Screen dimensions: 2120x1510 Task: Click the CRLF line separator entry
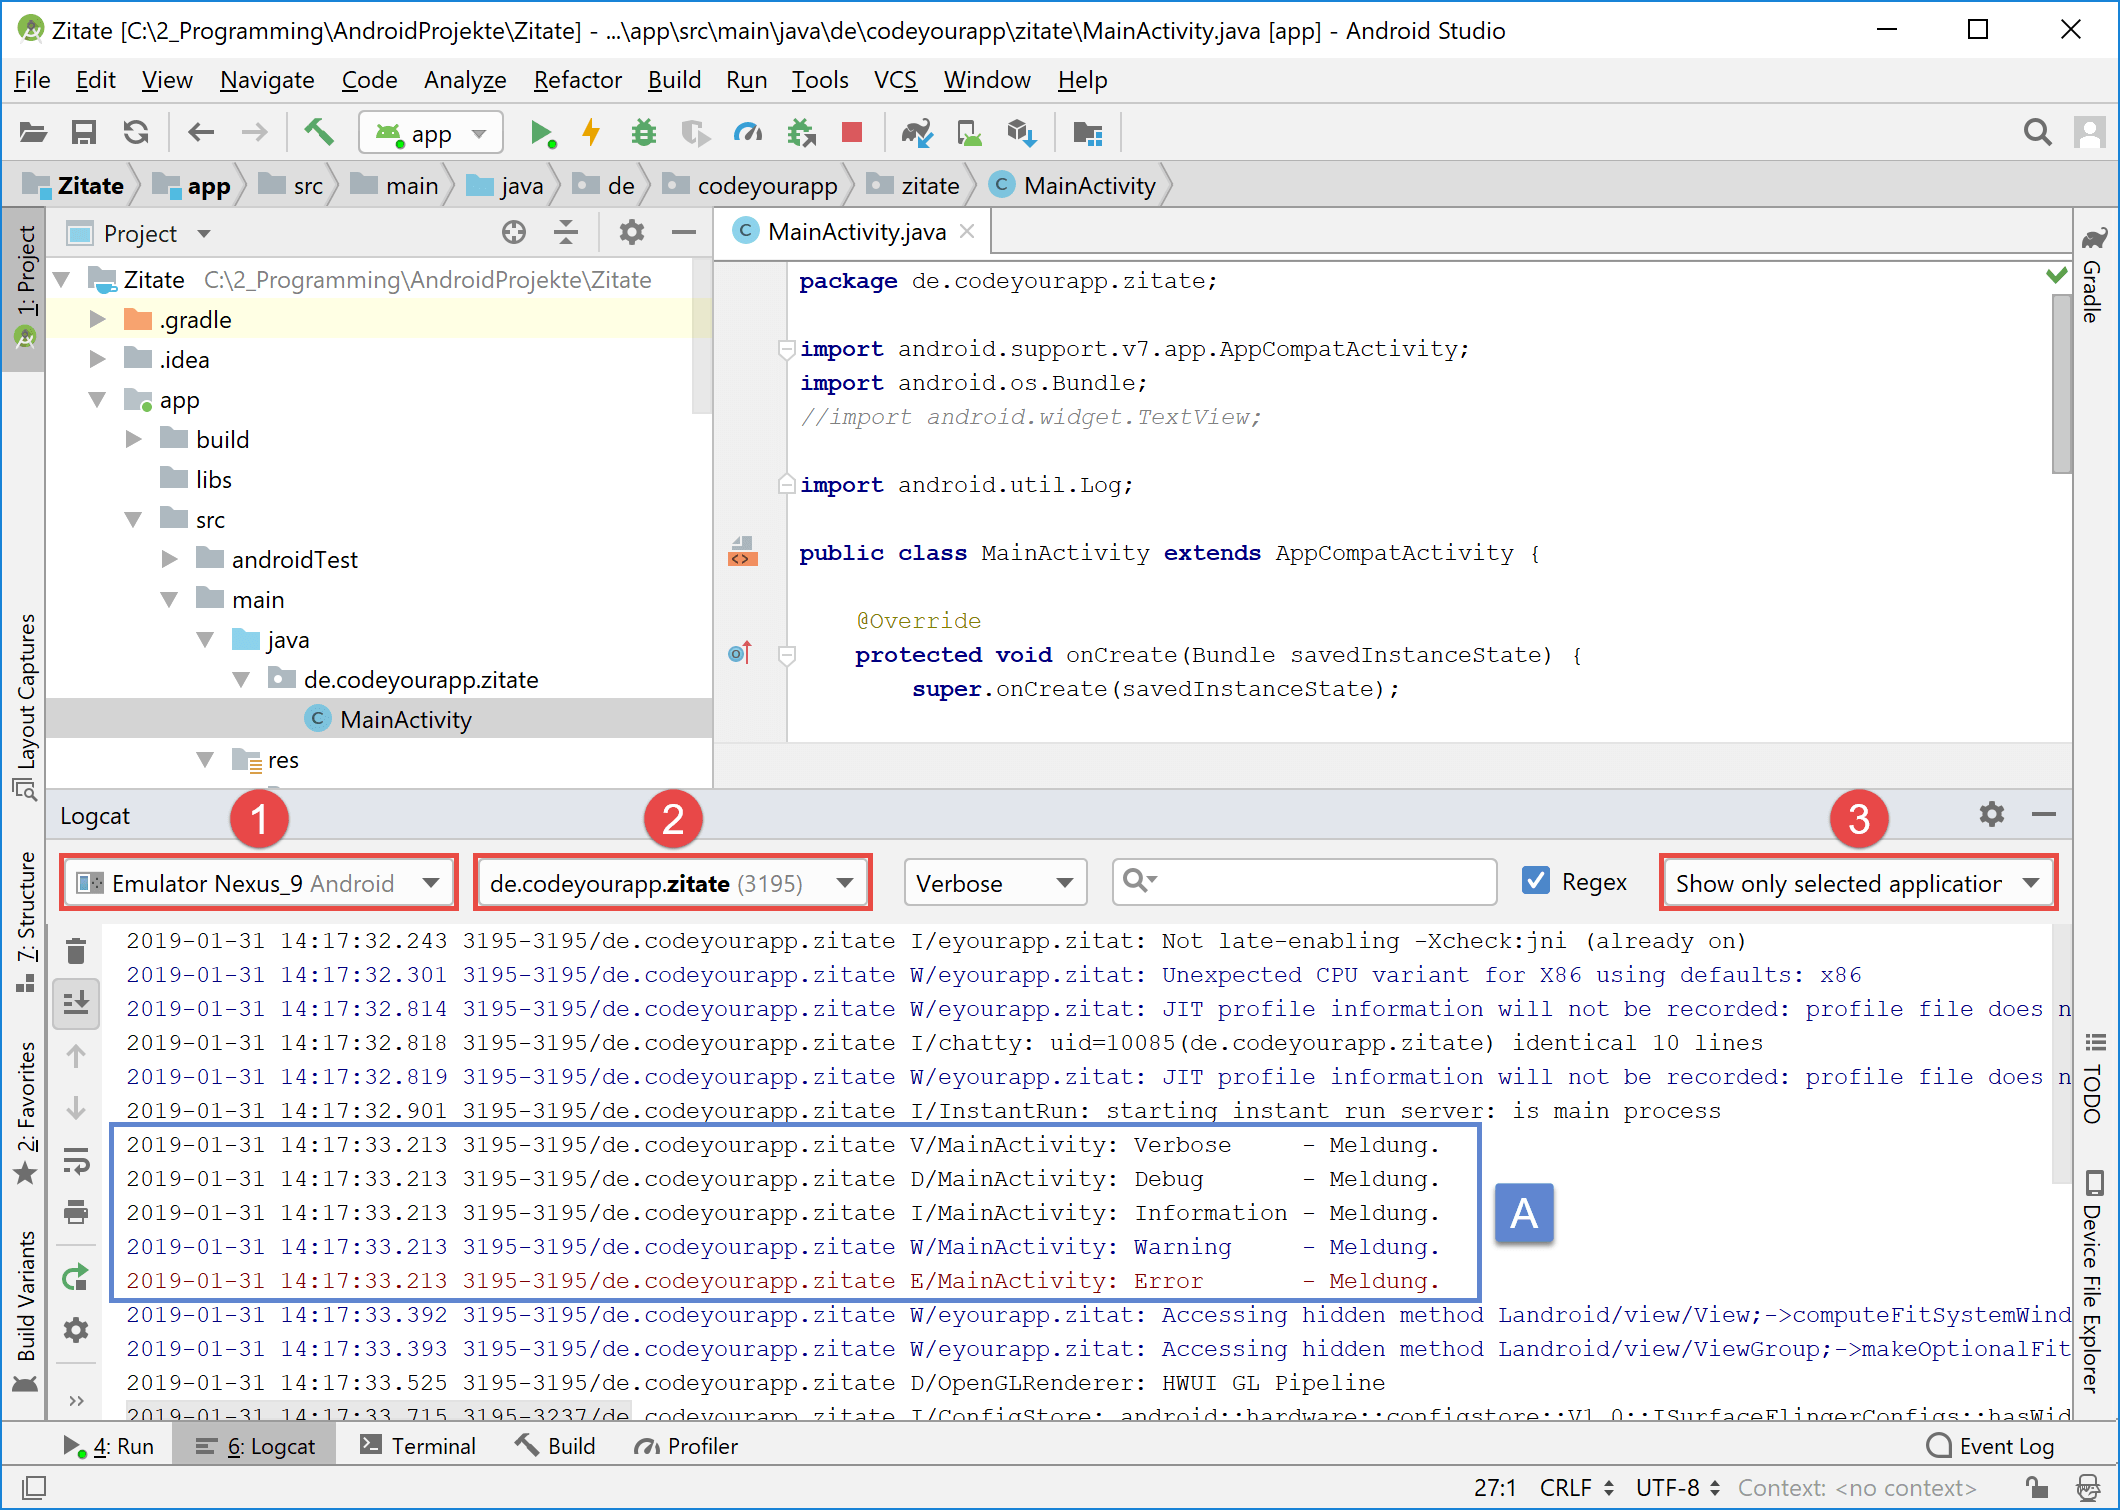click(1576, 1487)
